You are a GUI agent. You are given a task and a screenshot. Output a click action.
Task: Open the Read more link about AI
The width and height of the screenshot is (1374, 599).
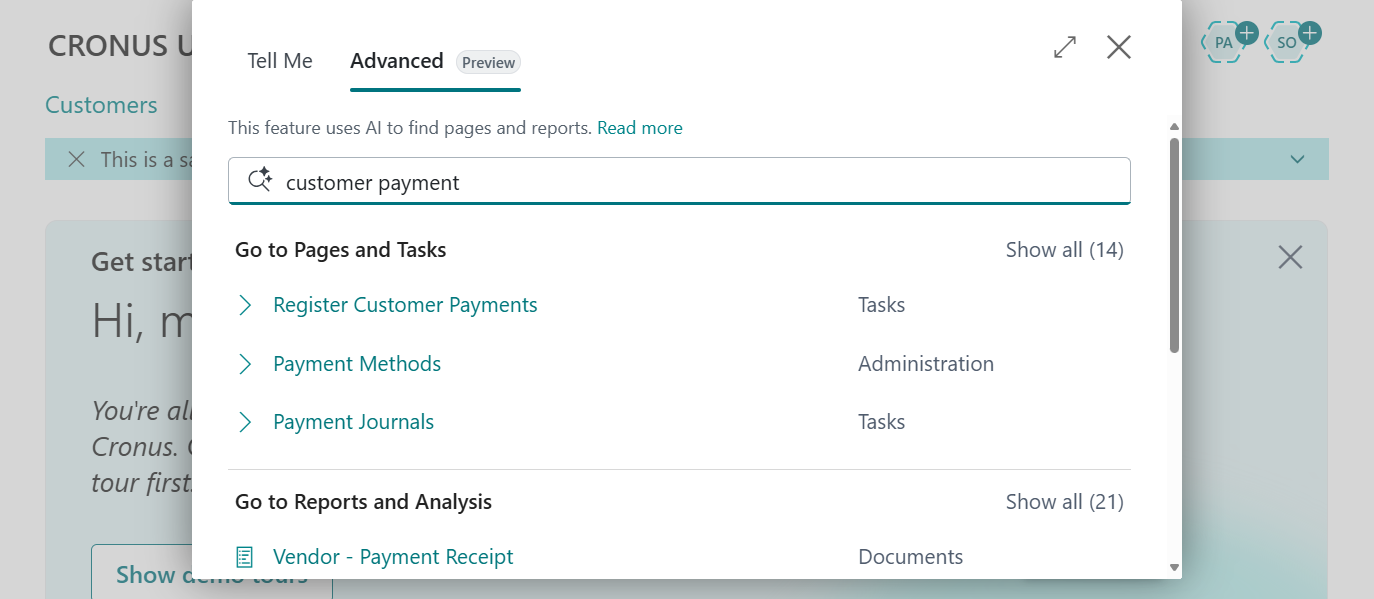pyautogui.click(x=640, y=127)
